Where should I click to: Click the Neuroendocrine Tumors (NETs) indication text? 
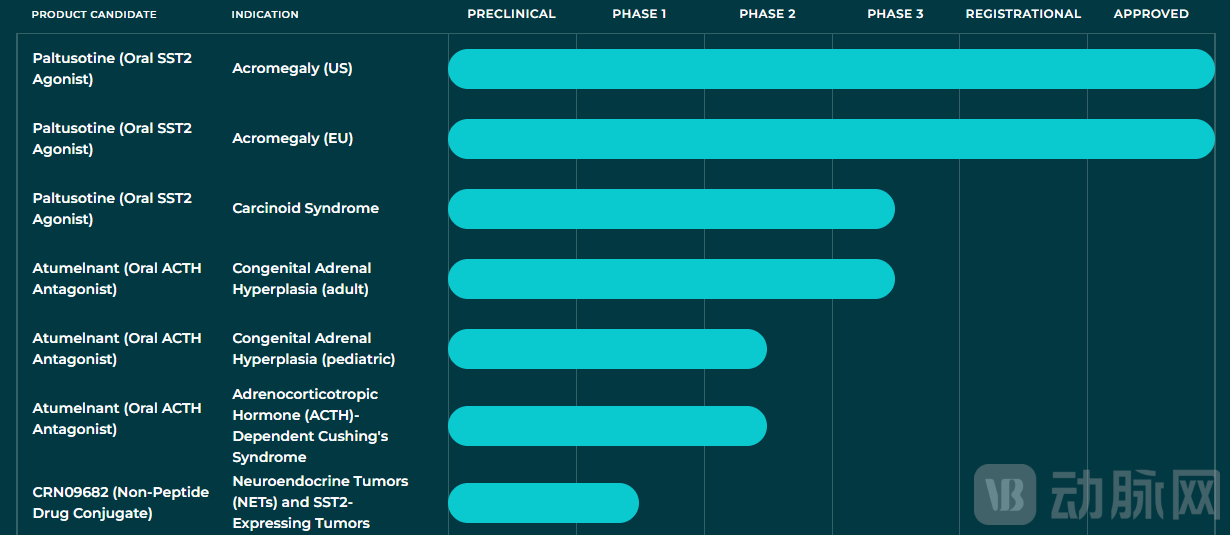pyautogui.click(x=320, y=502)
